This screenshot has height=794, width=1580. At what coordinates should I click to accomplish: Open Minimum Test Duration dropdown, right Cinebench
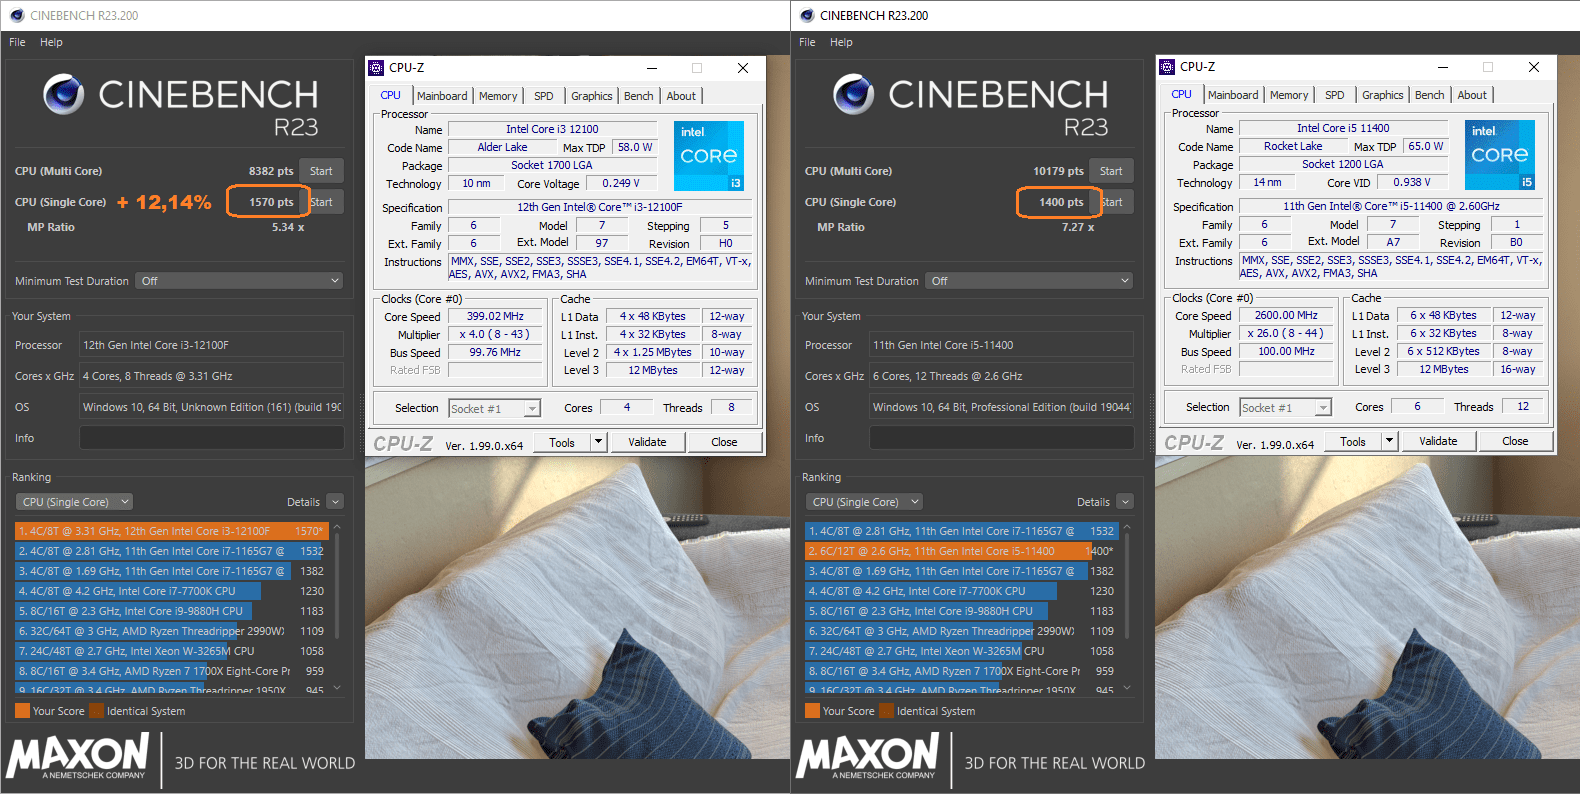1030,281
